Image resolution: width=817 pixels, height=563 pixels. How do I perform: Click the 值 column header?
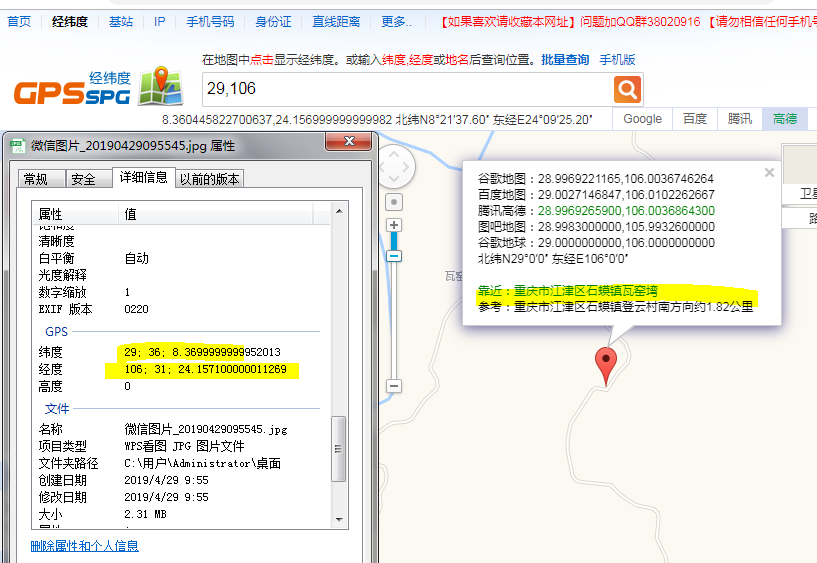pos(216,214)
